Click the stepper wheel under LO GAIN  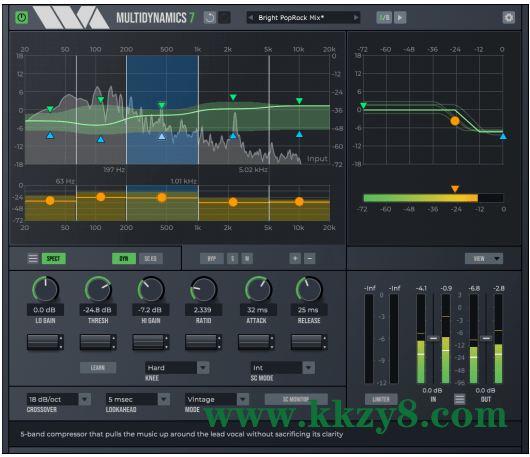click(45, 342)
